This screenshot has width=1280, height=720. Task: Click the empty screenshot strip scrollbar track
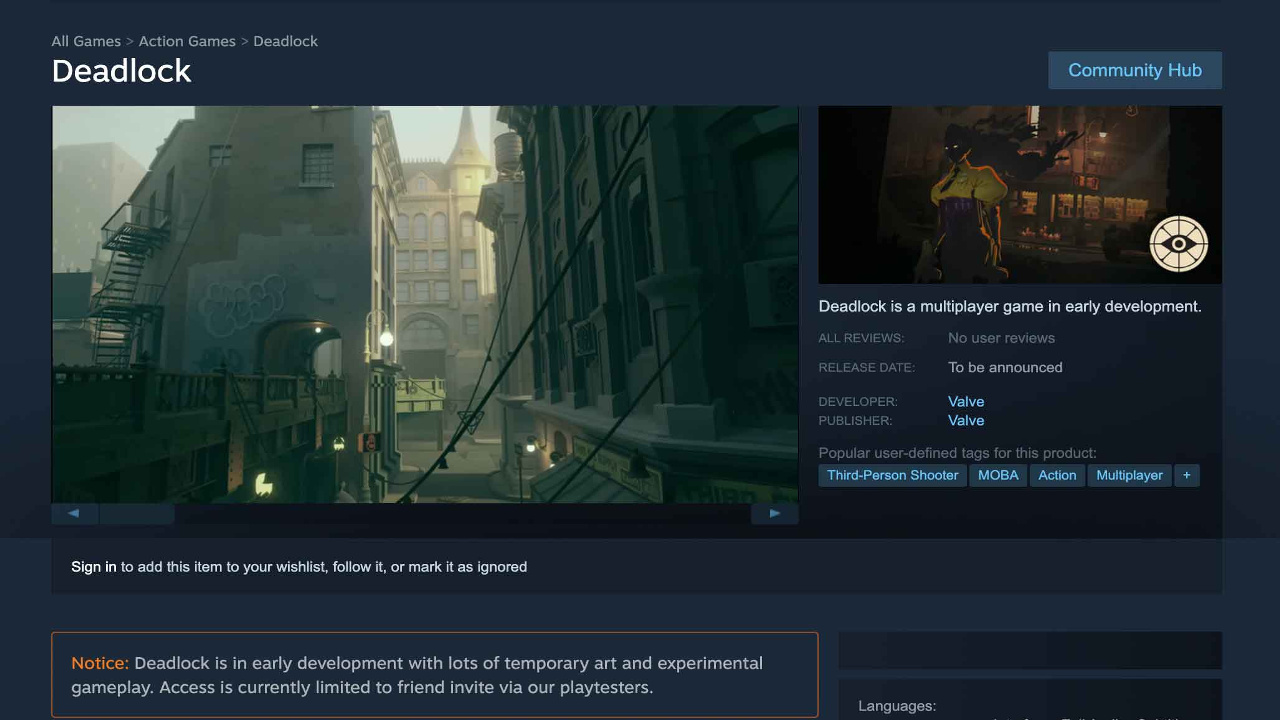(460, 514)
